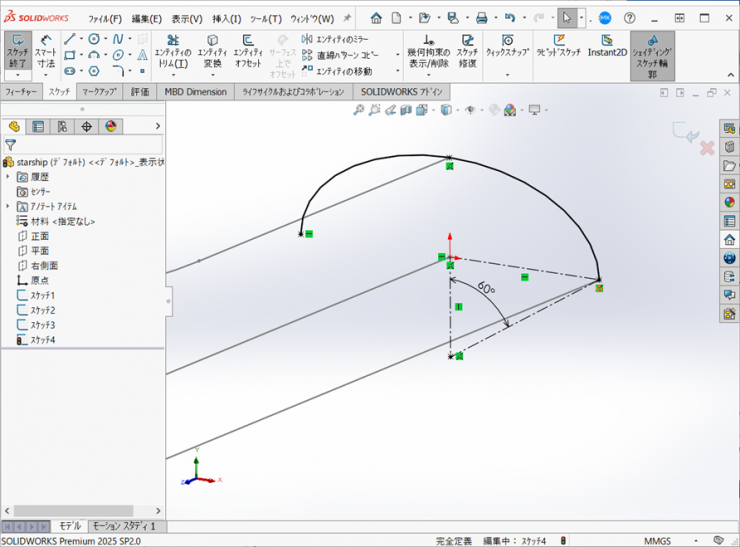Open the DisplayManager color wheel tab
Image resolution: width=740 pixels, height=547 pixels.
pos(111,126)
